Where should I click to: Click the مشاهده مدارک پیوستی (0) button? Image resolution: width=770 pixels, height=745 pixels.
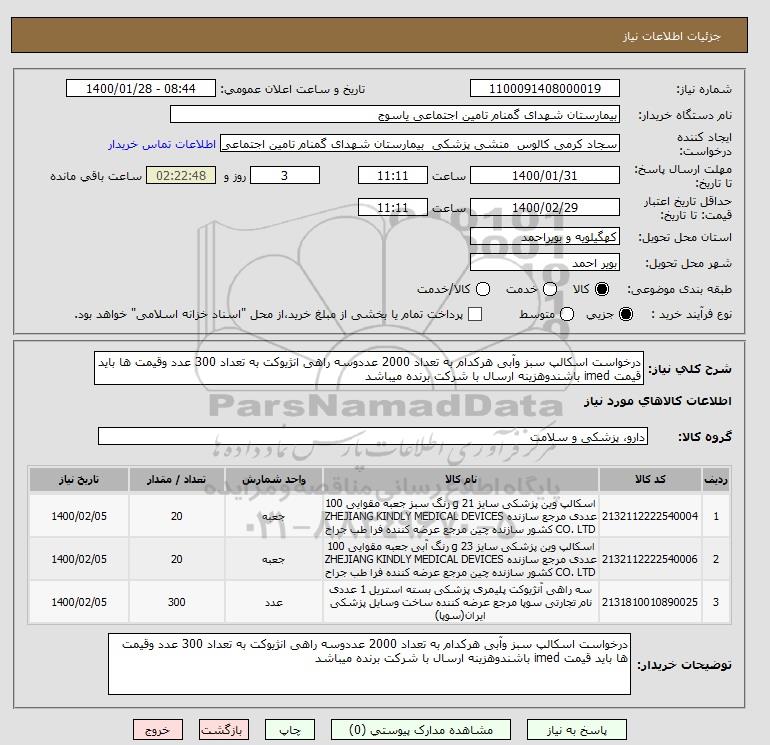pyautogui.click(x=421, y=730)
